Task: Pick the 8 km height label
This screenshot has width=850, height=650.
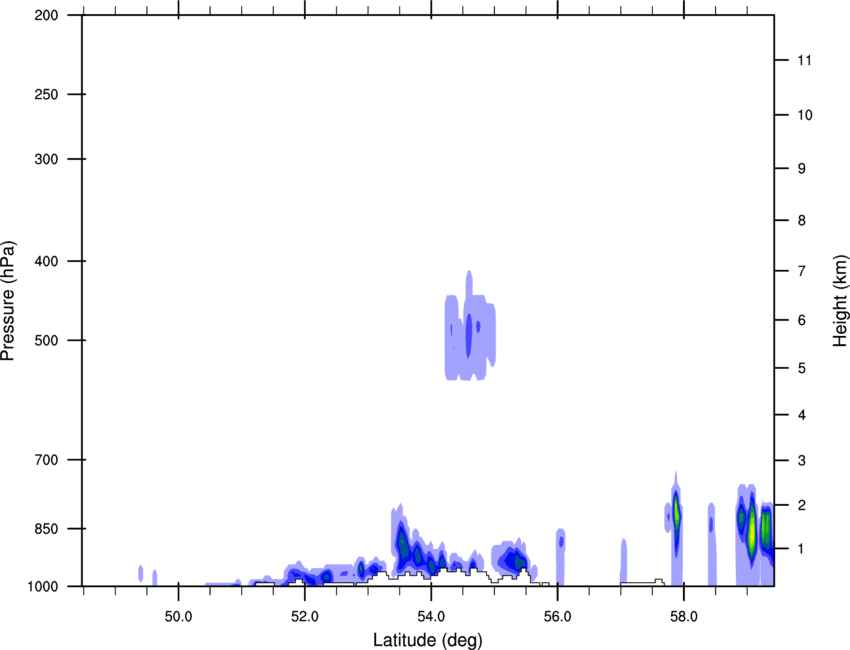Action: coord(801,221)
